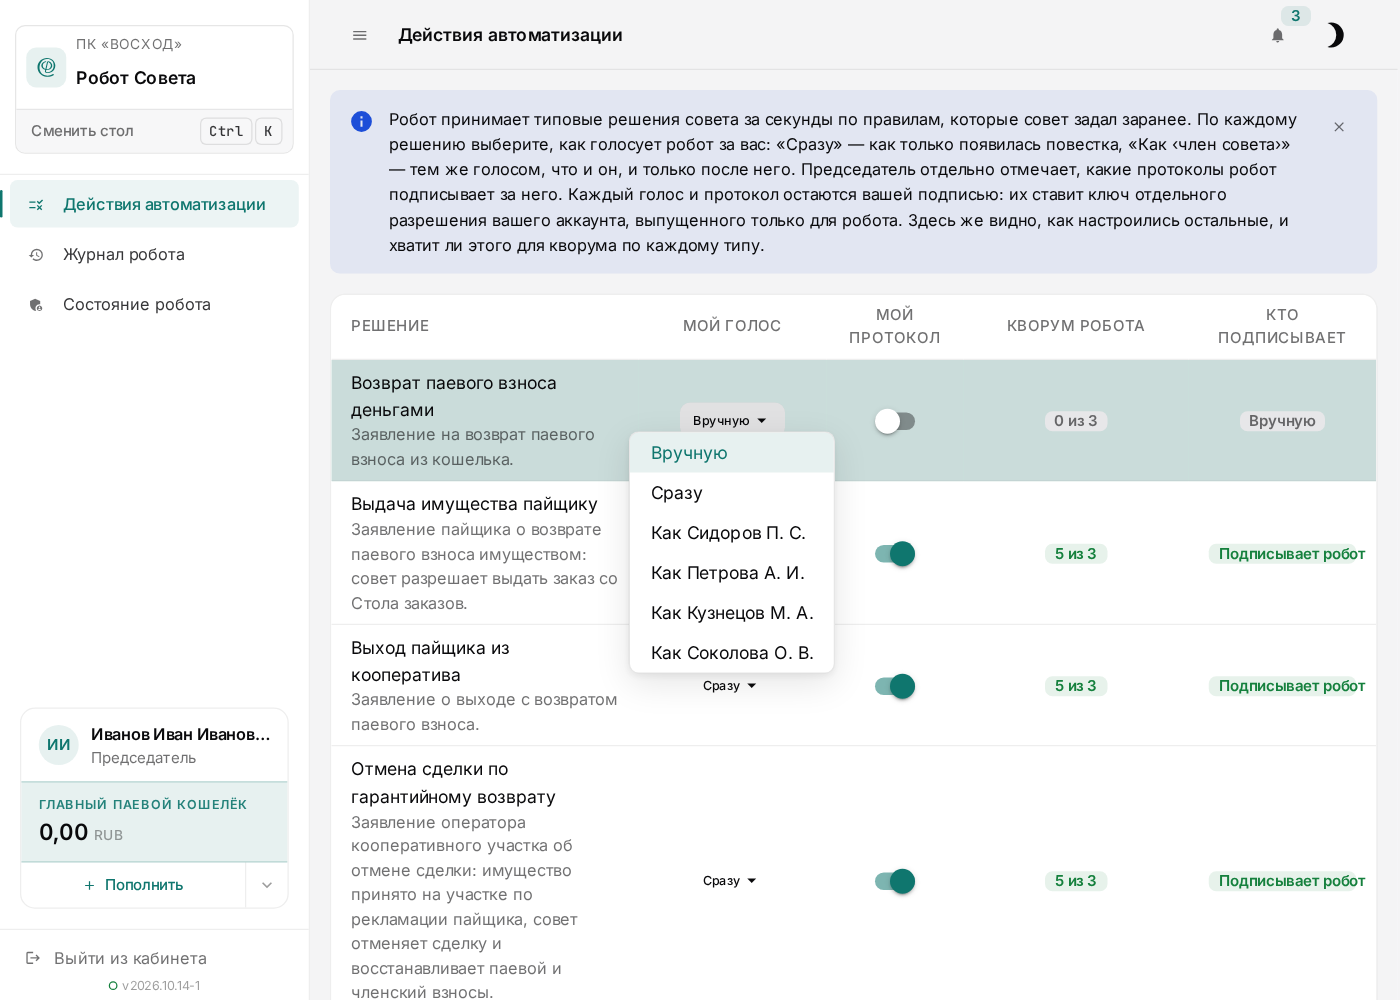Go to Состояние робота page

tap(154, 304)
